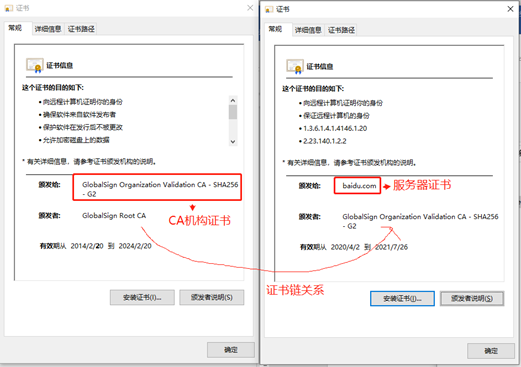
Task: Click 安装证书 button in left certificate window
Action: tap(142, 297)
